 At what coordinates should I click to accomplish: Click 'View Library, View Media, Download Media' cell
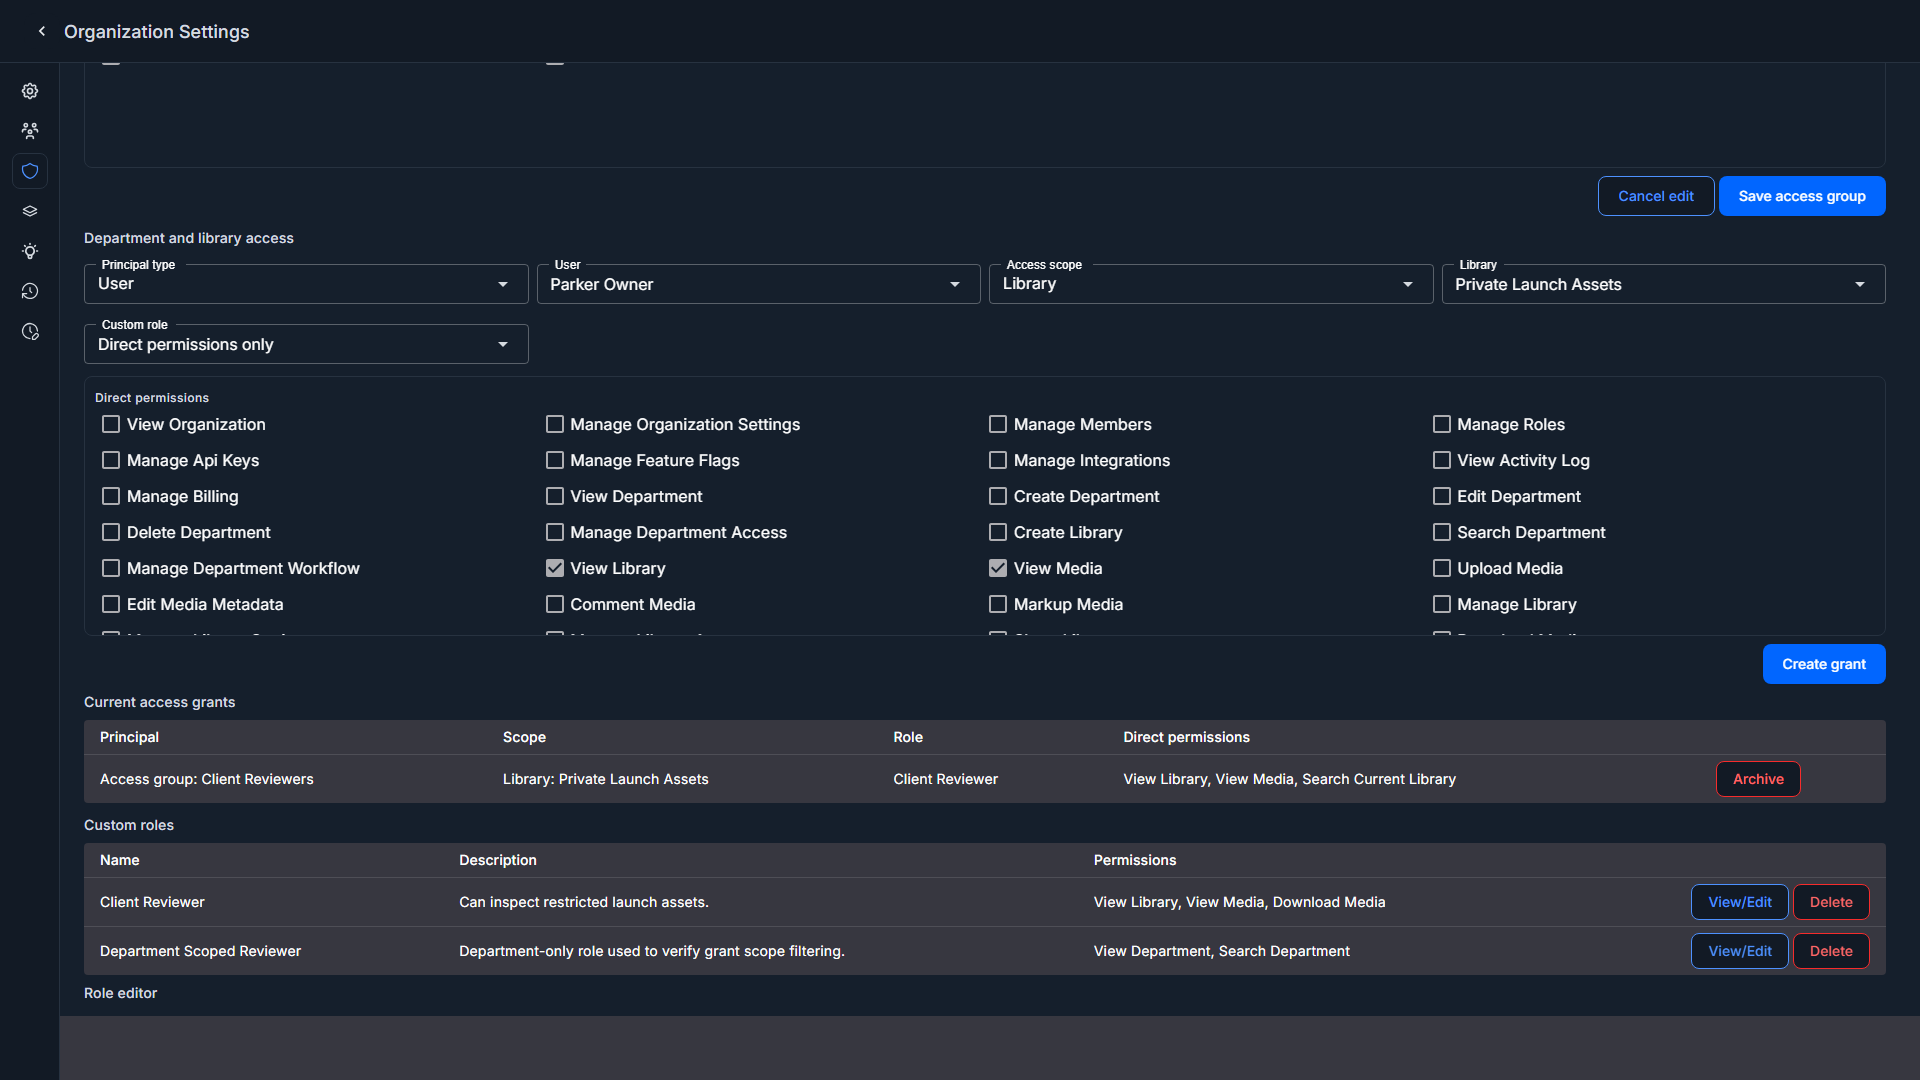click(1239, 902)
